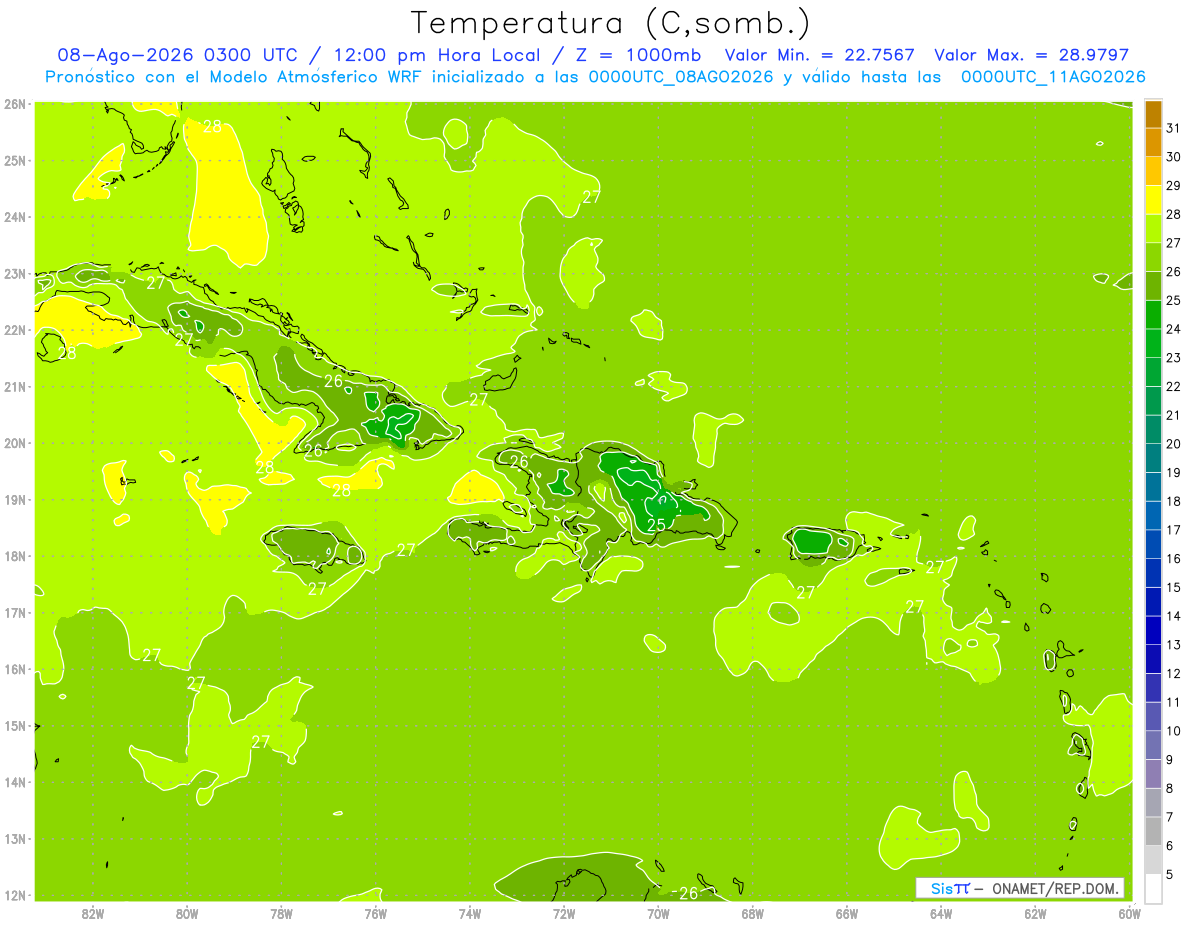Pick the purple swatch between legend 9 and 10
This screenshot has width=1200, height=927.
1153,745
